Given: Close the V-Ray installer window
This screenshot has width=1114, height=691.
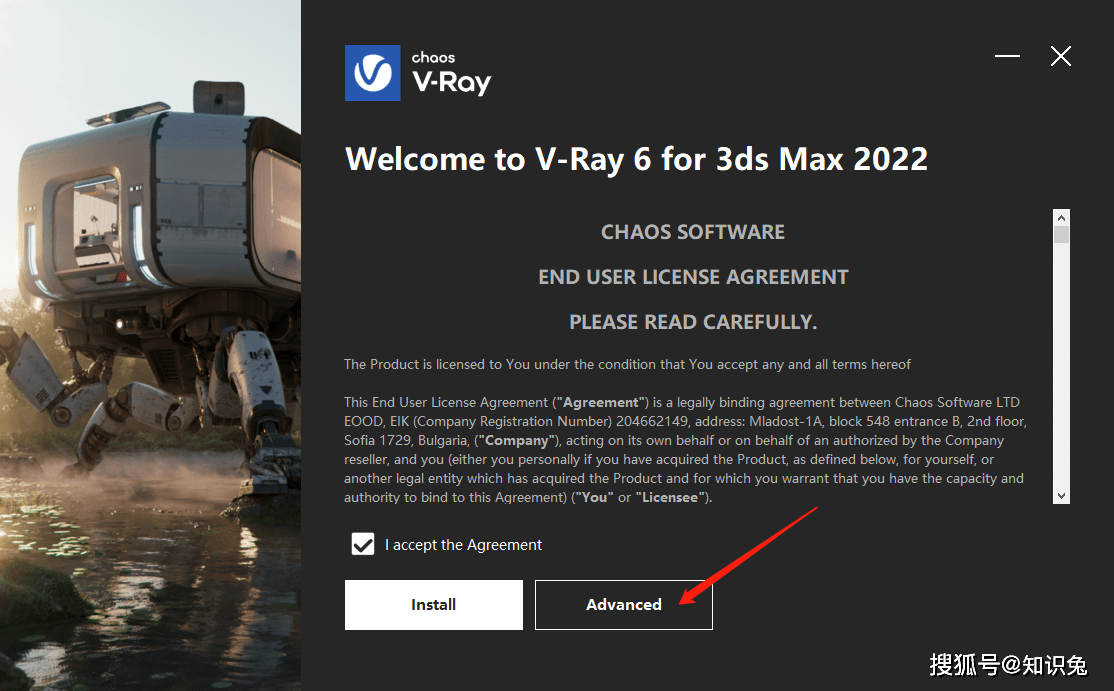Looking at the screenshot, I should [1061, 56].
